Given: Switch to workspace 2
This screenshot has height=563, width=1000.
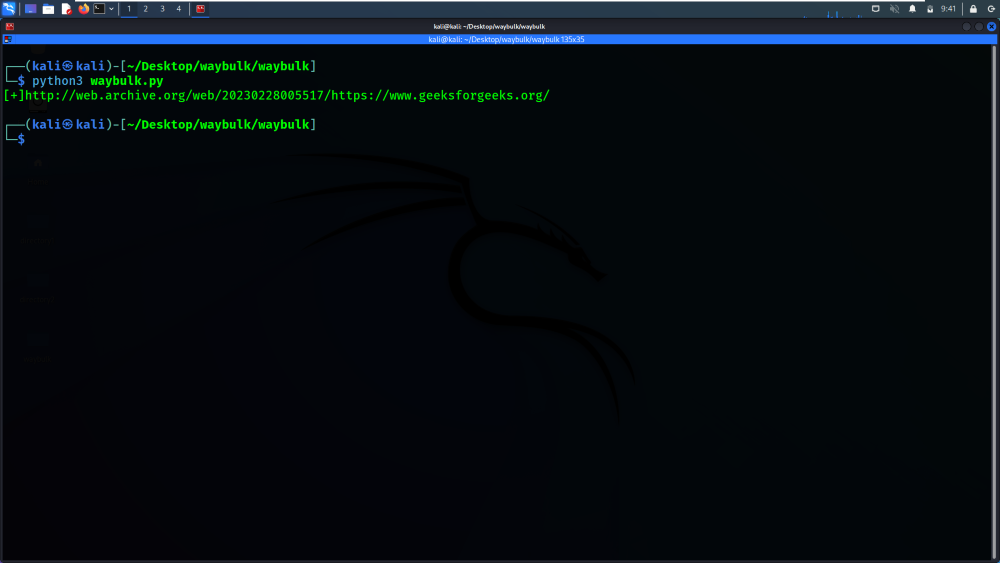Looking at the screenshot, I should pos(145,9).
